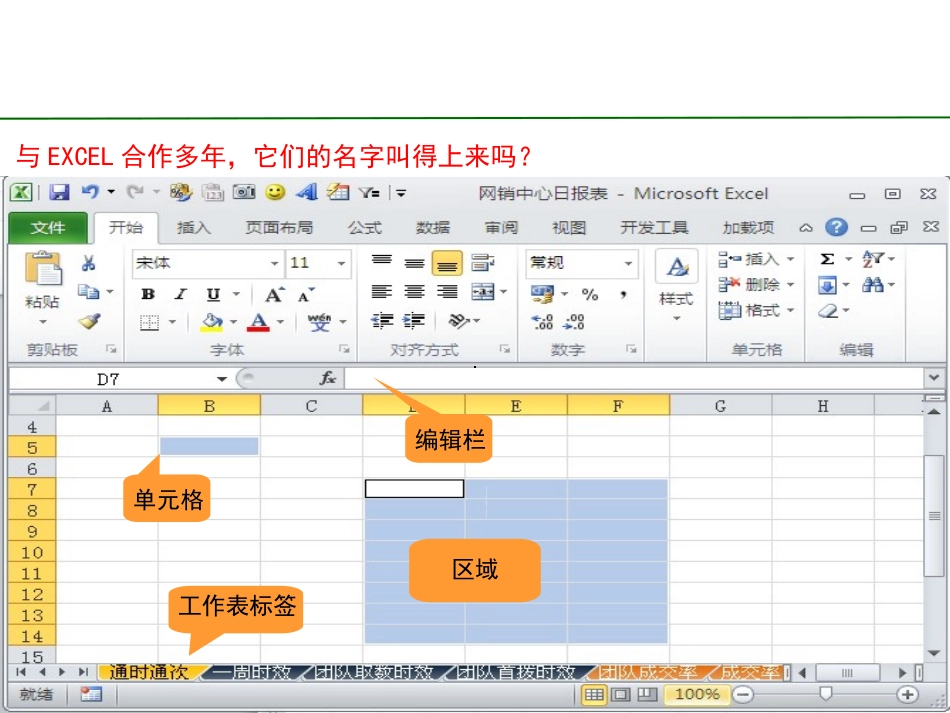
Task: Apply percent style format
Action: click(x=590, y=294)
